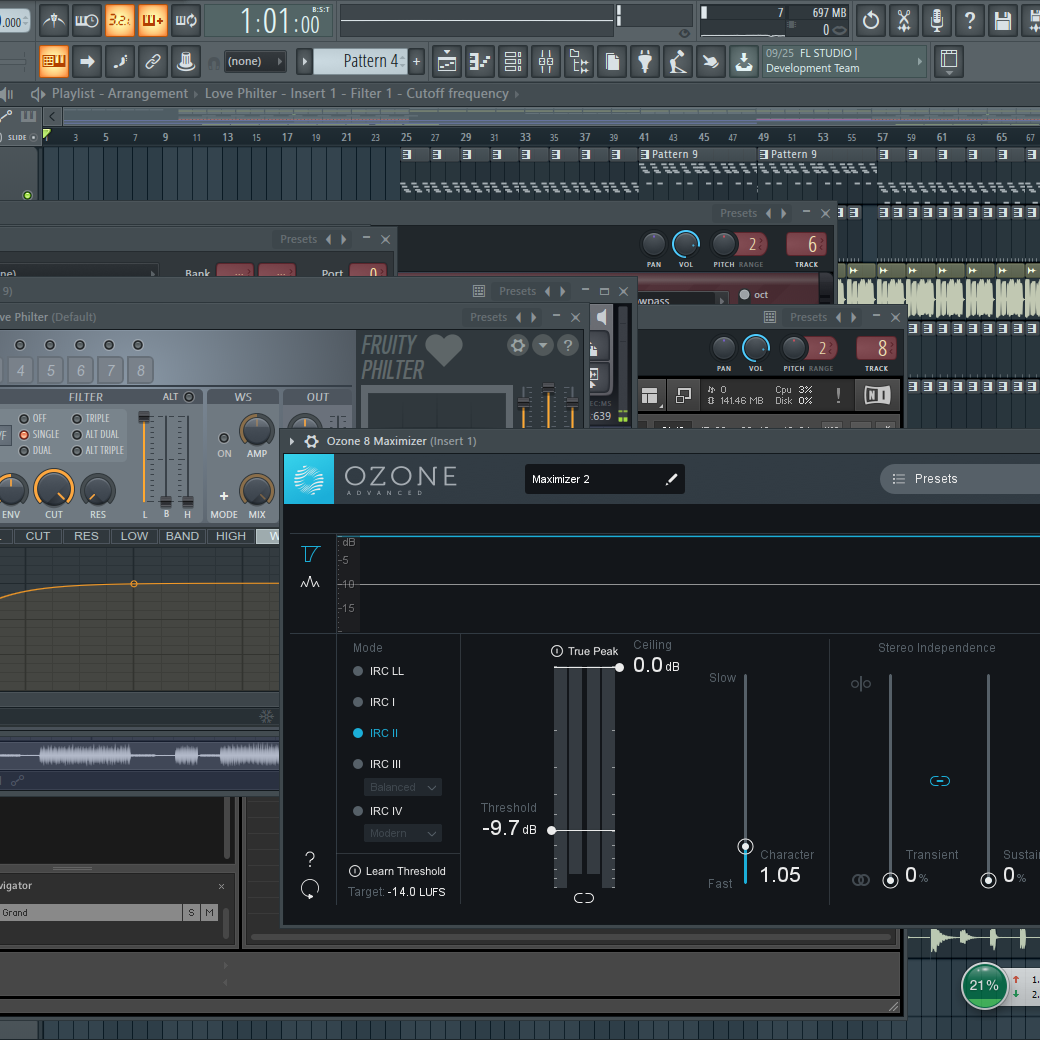The width and height of the screenshot is (1040, 1040).
Task: Click the Philter preset slot 6 button
Action: [81, 370]
